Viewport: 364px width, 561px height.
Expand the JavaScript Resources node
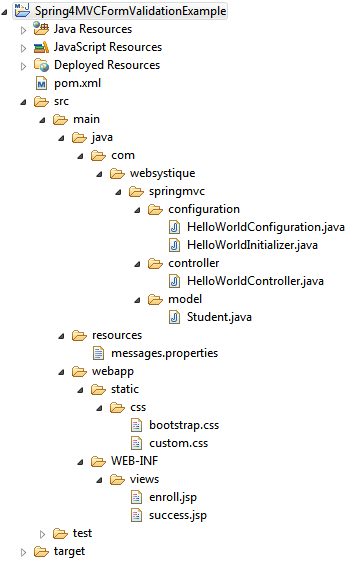[23, 48]
